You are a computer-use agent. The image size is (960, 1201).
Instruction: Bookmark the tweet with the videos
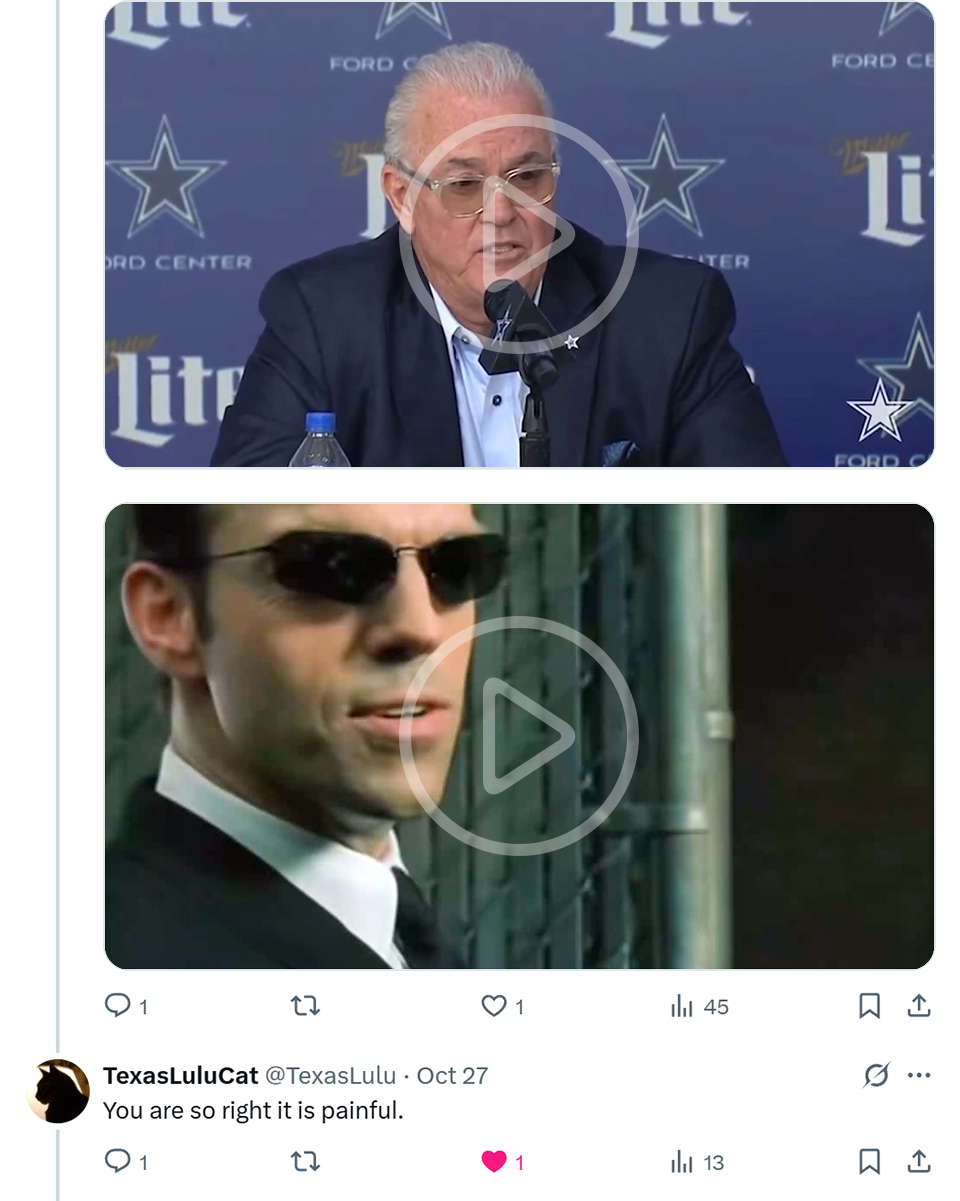click(870, 1006)
